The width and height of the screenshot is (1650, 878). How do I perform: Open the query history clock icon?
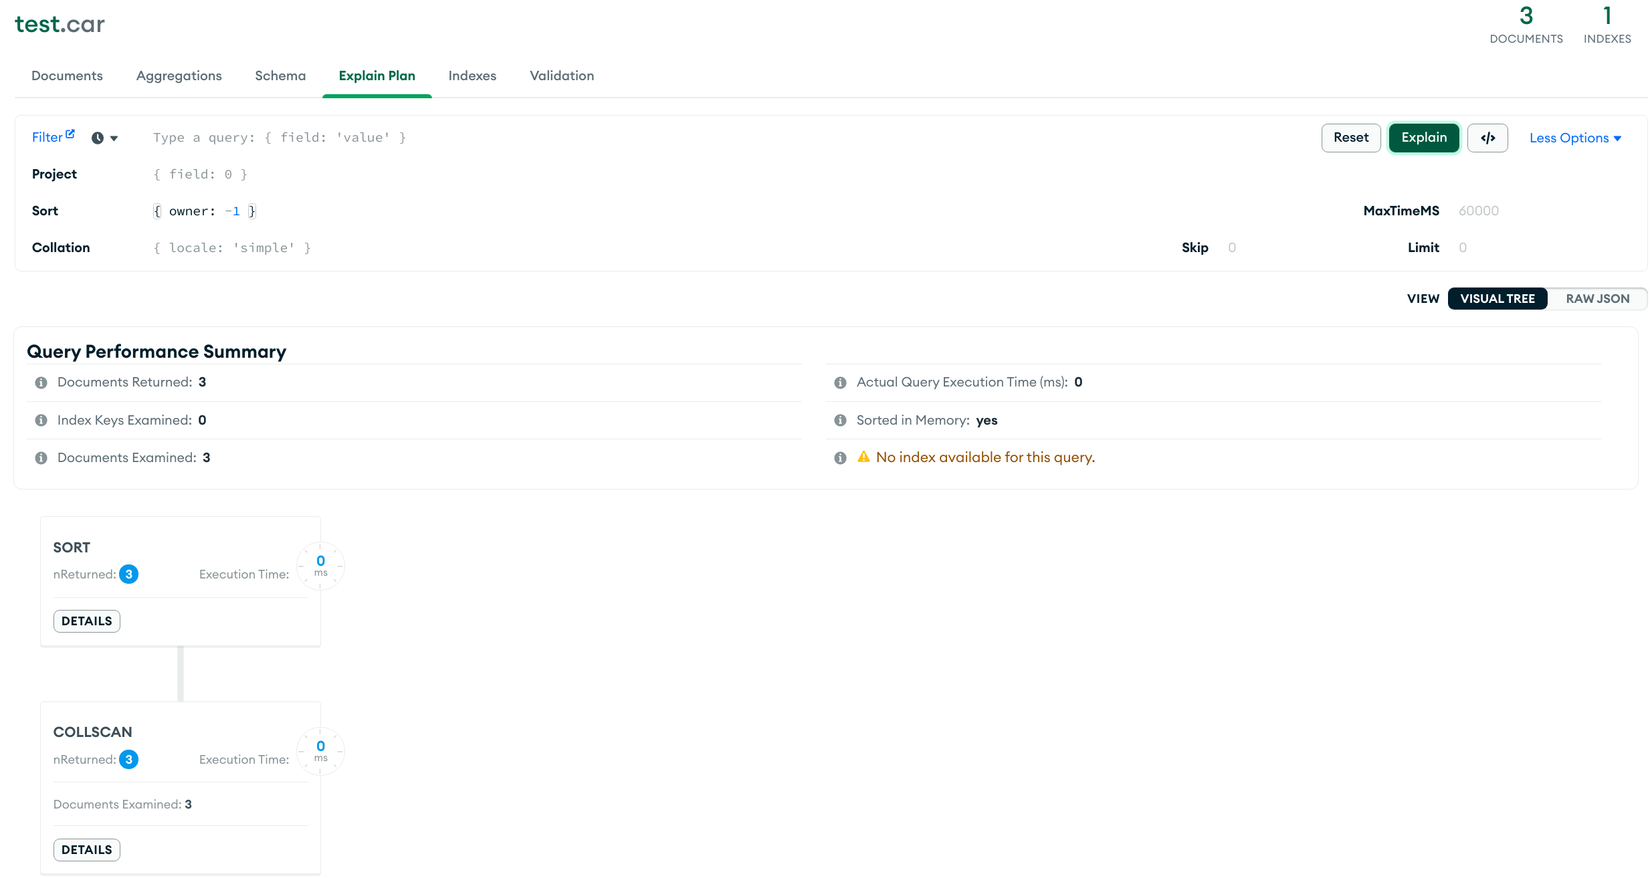coord(97,138)
